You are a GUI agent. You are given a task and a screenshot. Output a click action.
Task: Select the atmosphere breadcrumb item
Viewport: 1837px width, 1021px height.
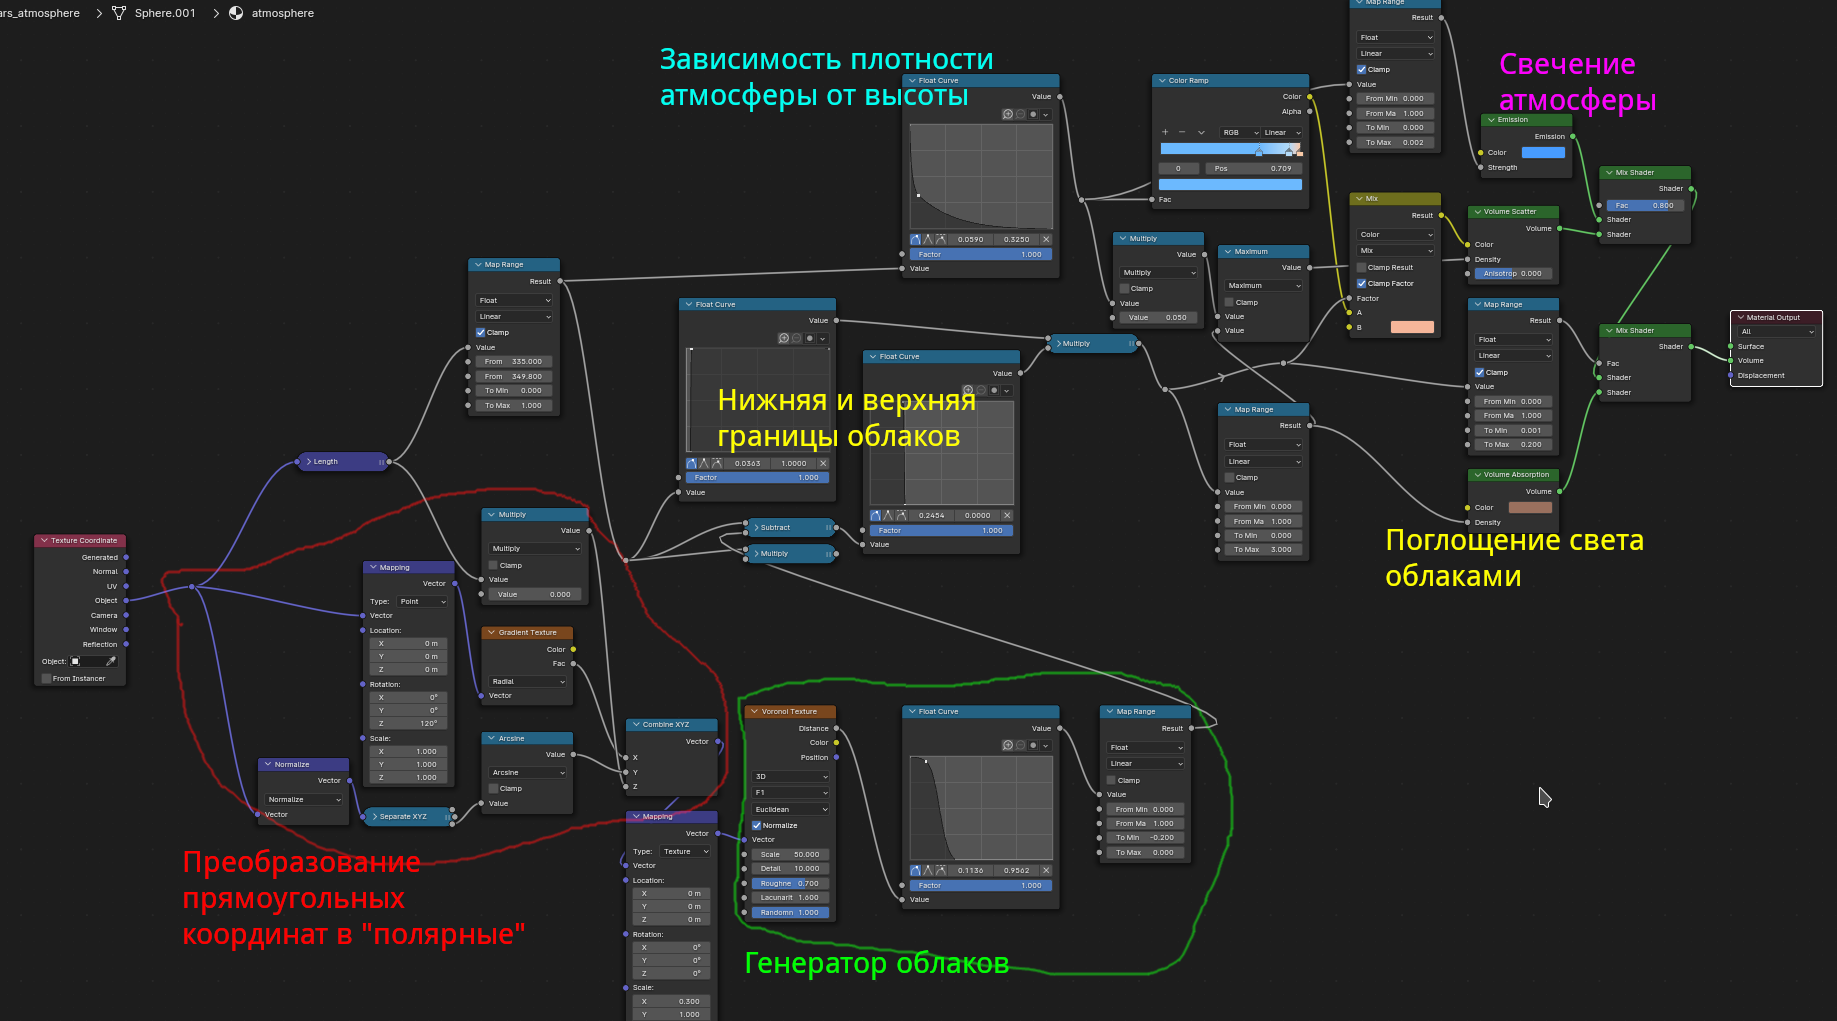coord(282,13)
